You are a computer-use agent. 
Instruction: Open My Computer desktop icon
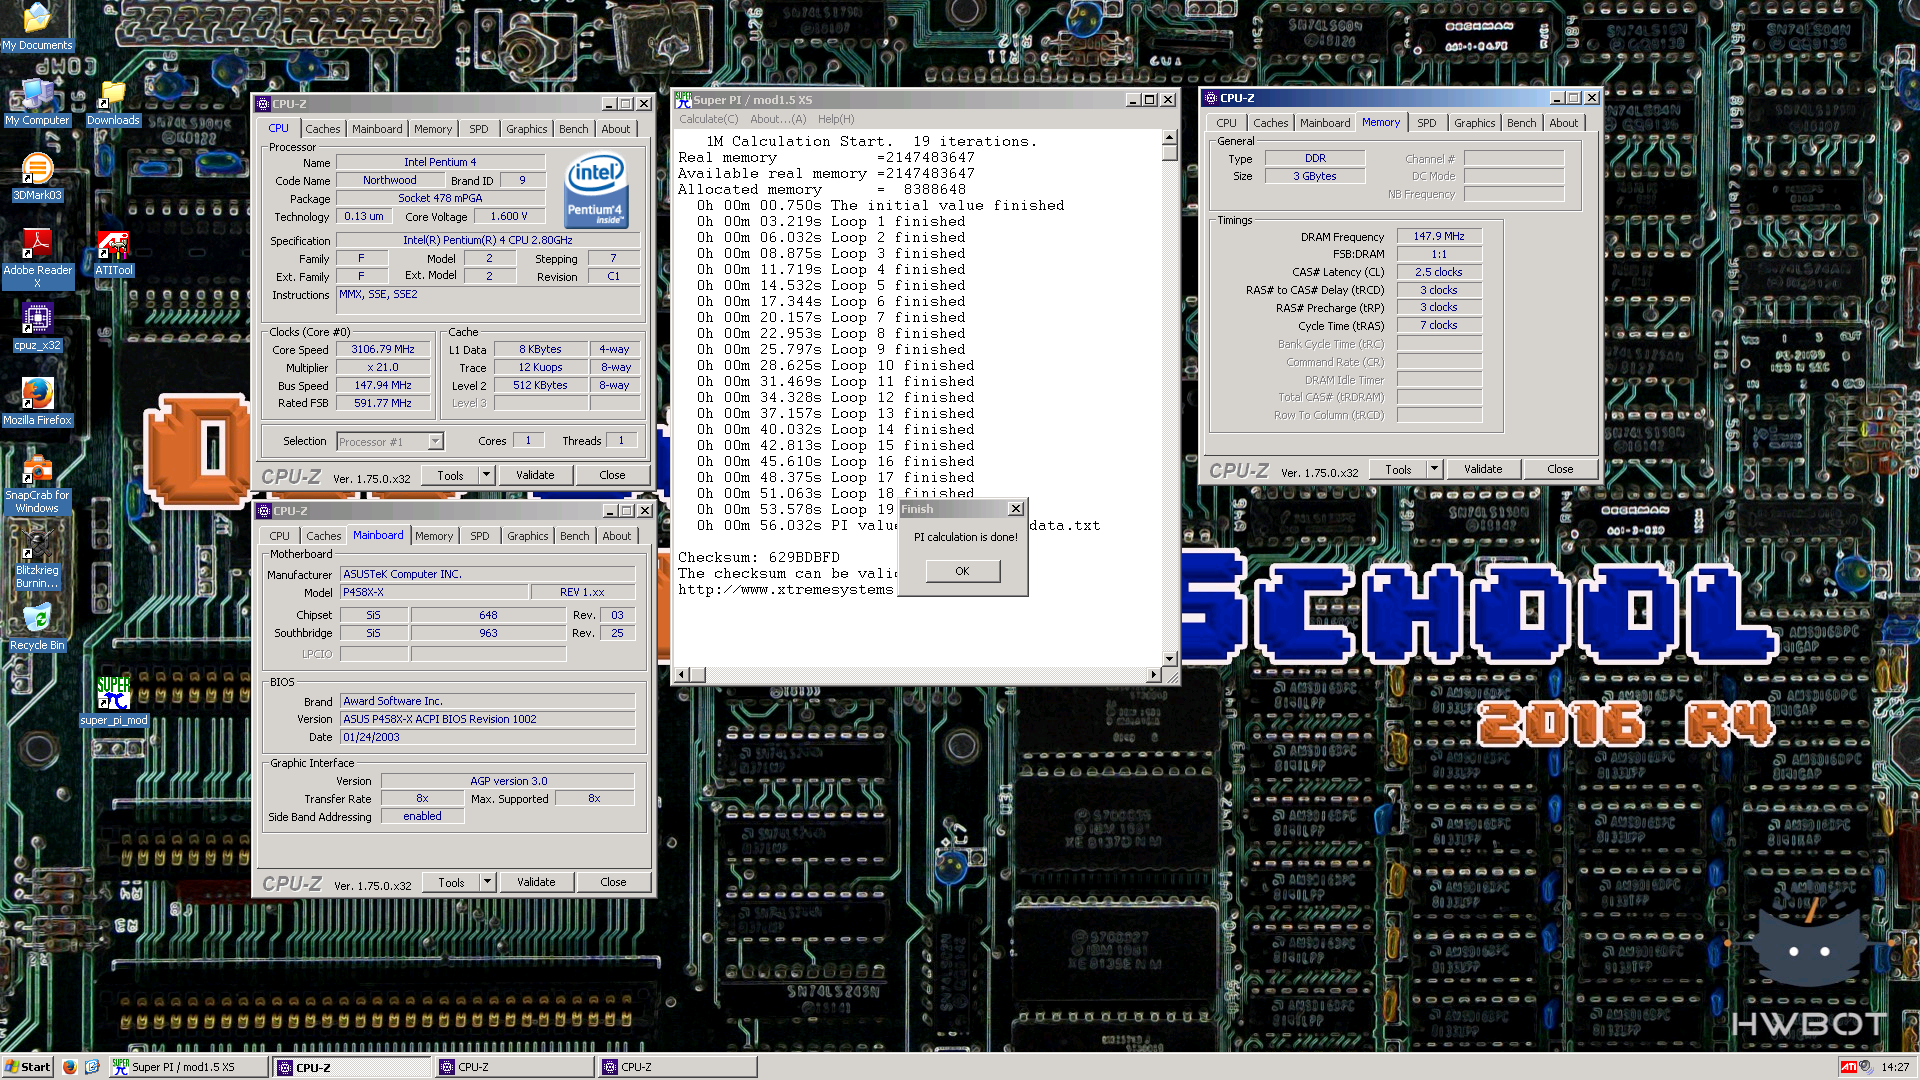pyautogui.click(x=37, y=102)
